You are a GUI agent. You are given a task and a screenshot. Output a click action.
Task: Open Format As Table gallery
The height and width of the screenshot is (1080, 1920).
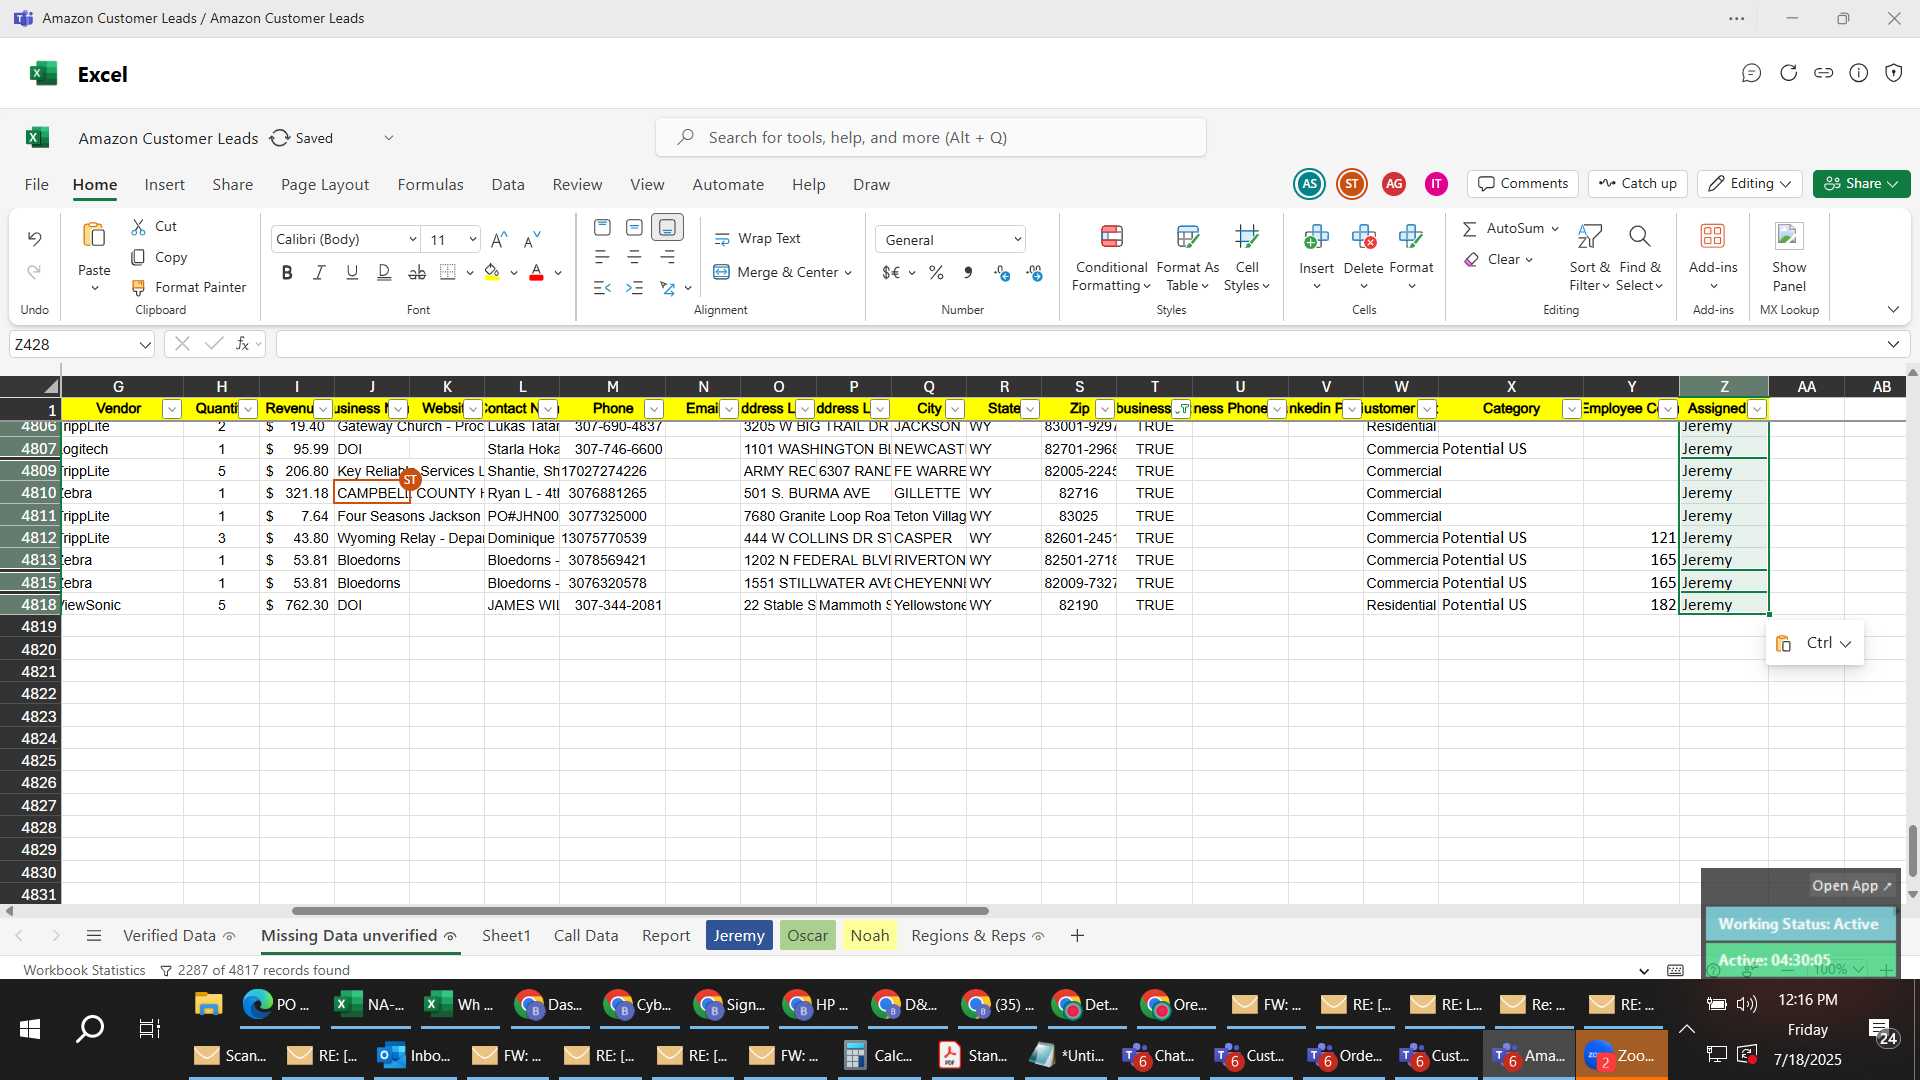pos(1187,258)
